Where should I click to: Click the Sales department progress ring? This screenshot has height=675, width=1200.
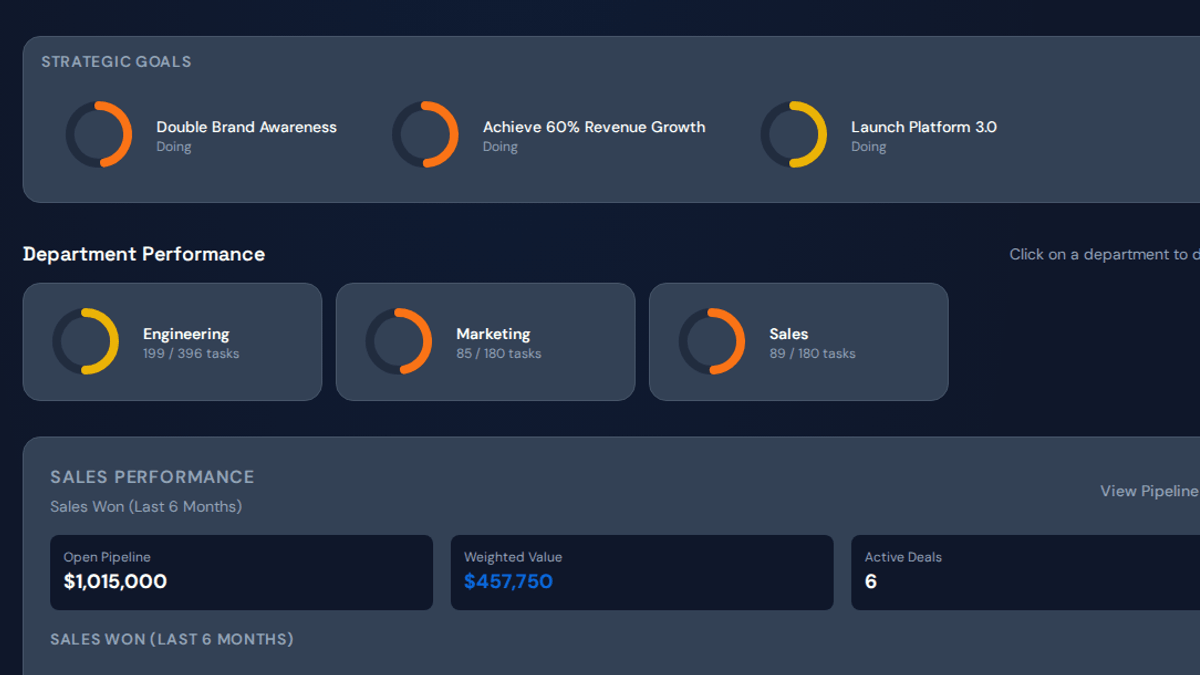point(712,342)
